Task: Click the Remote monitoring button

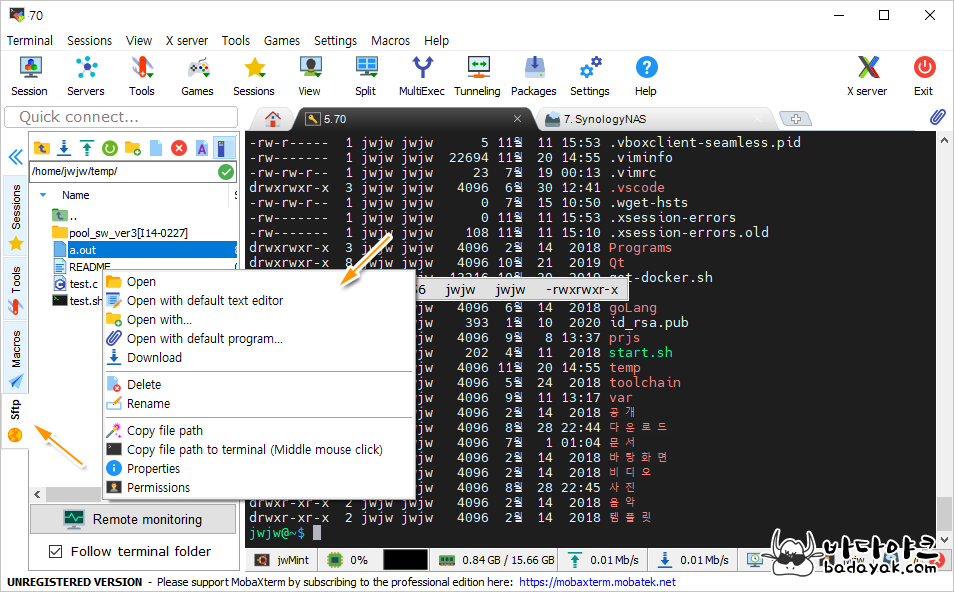Action: 133,519
